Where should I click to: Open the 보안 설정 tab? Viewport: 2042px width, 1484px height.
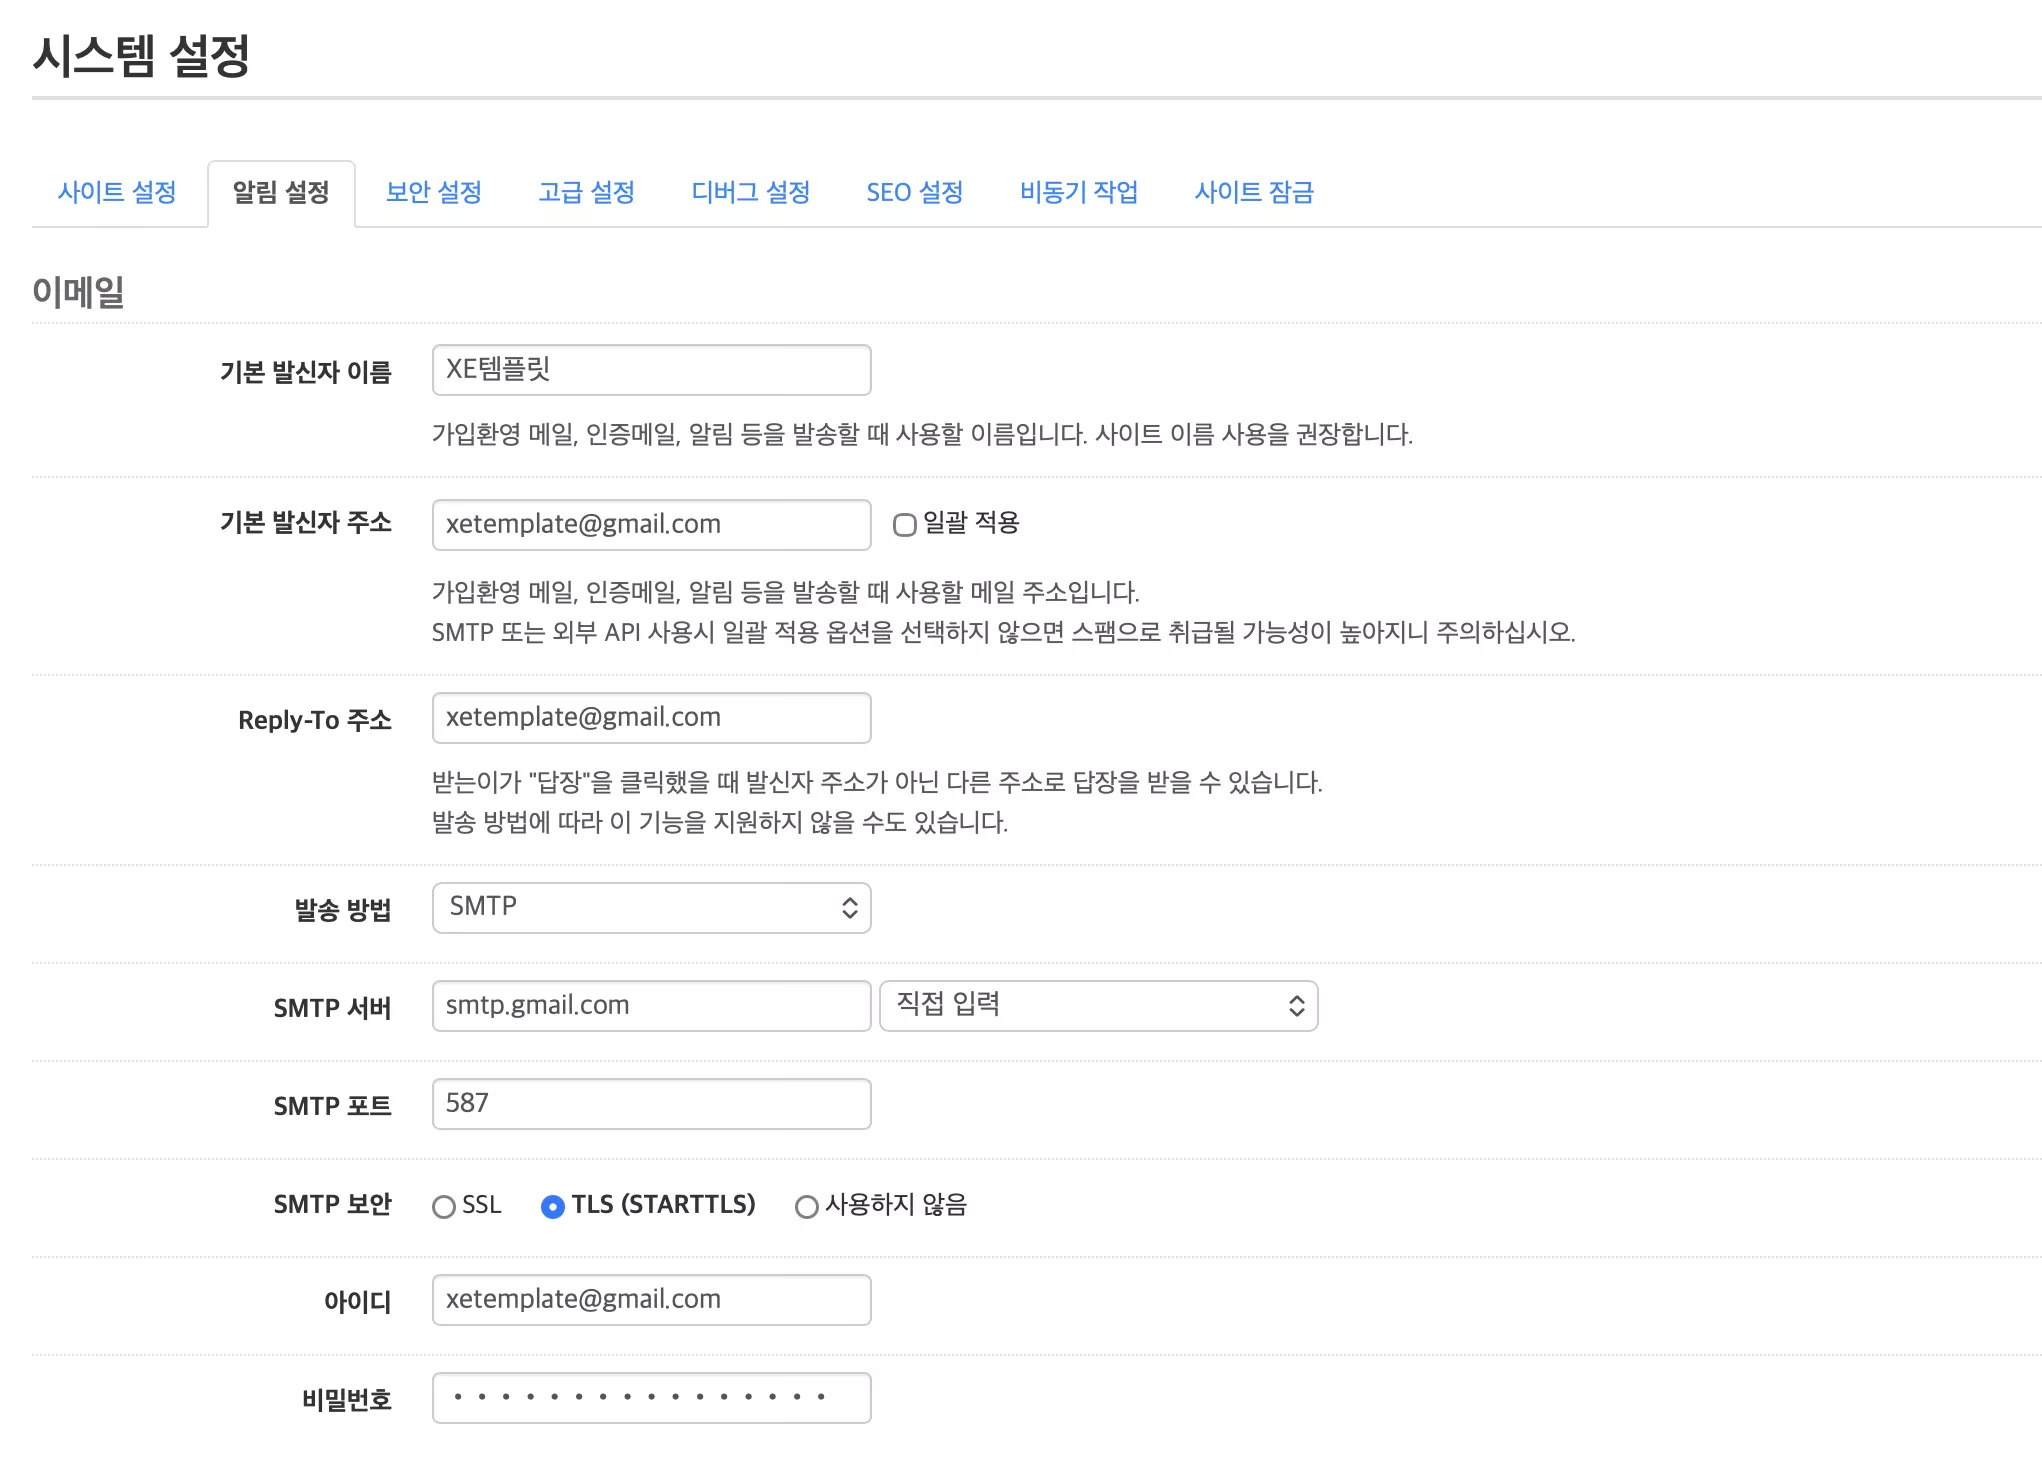click(x=432, y=193)
